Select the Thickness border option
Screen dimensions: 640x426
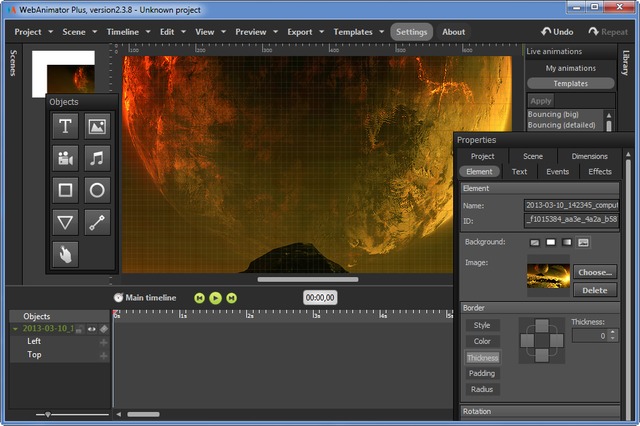pyautogui.click(x=482, y=357)
